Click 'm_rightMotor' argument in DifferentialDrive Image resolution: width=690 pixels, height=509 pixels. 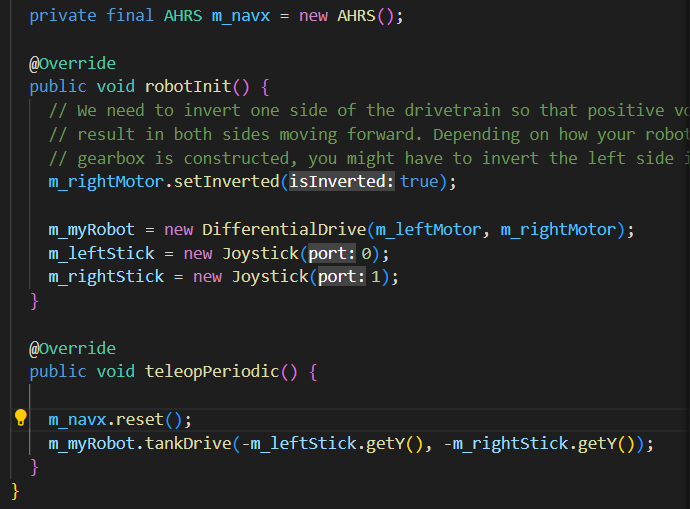558,230
